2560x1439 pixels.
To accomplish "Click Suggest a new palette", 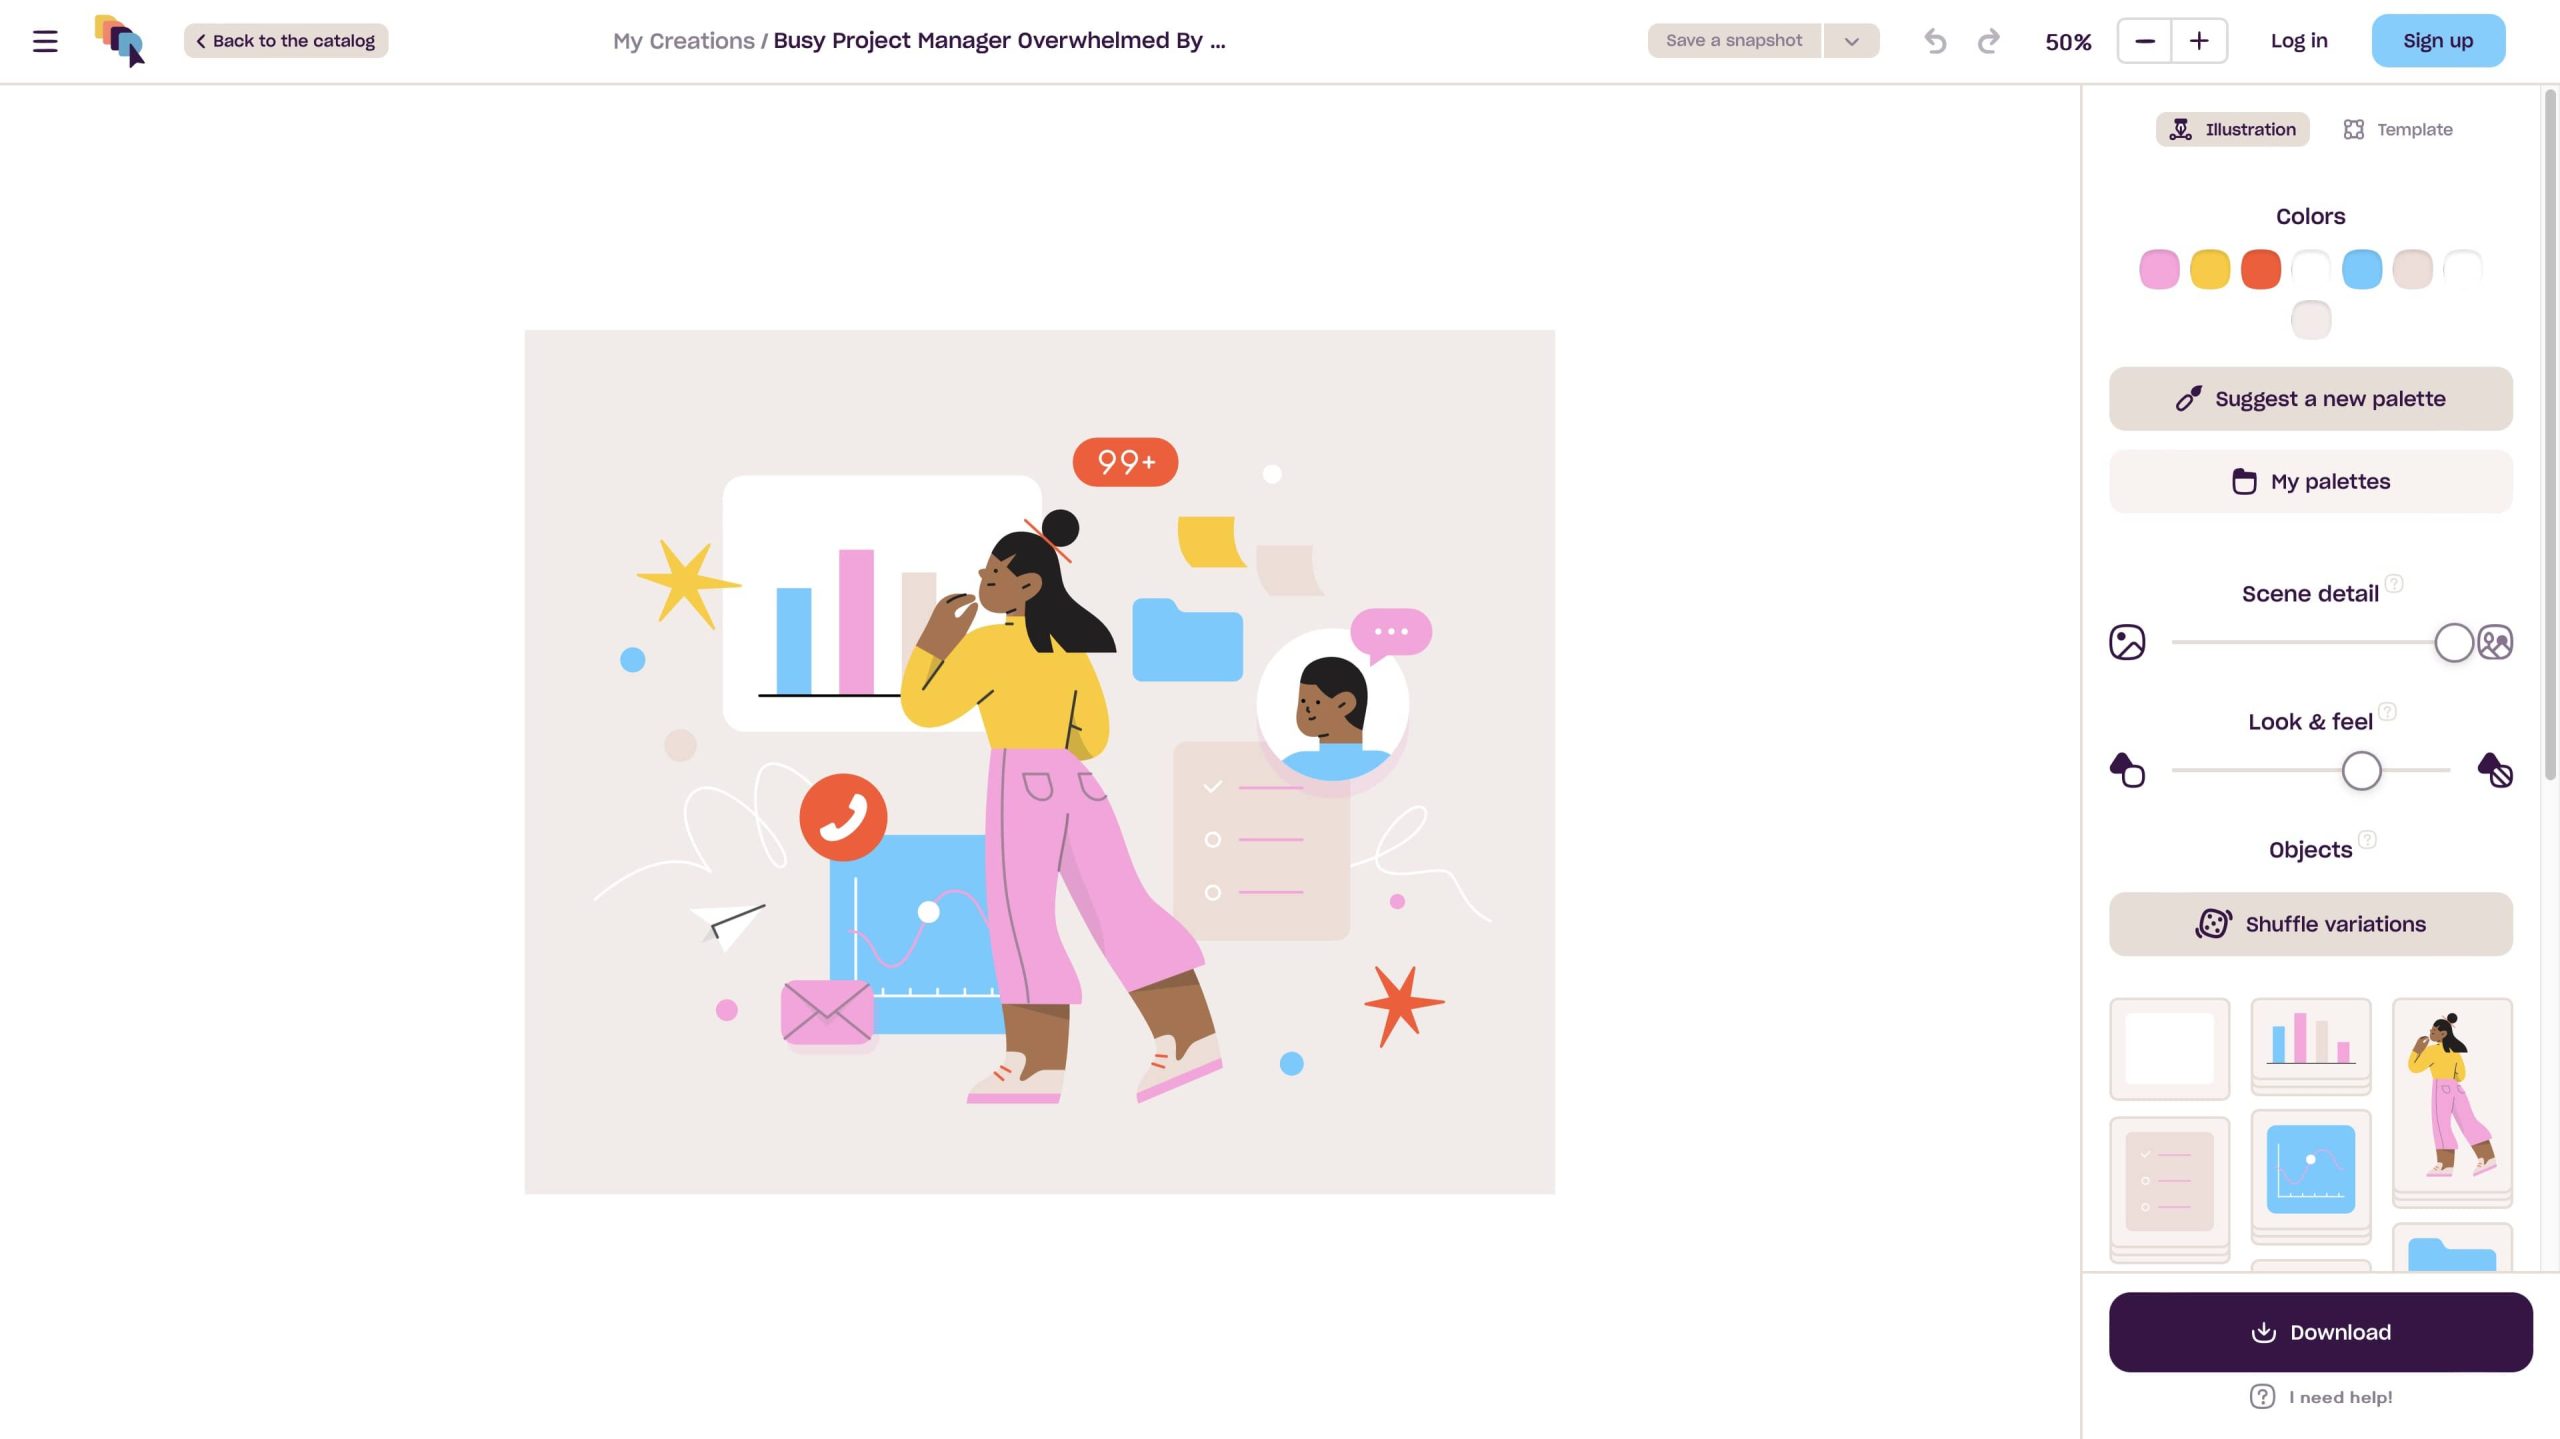I will pos(2311,399).
